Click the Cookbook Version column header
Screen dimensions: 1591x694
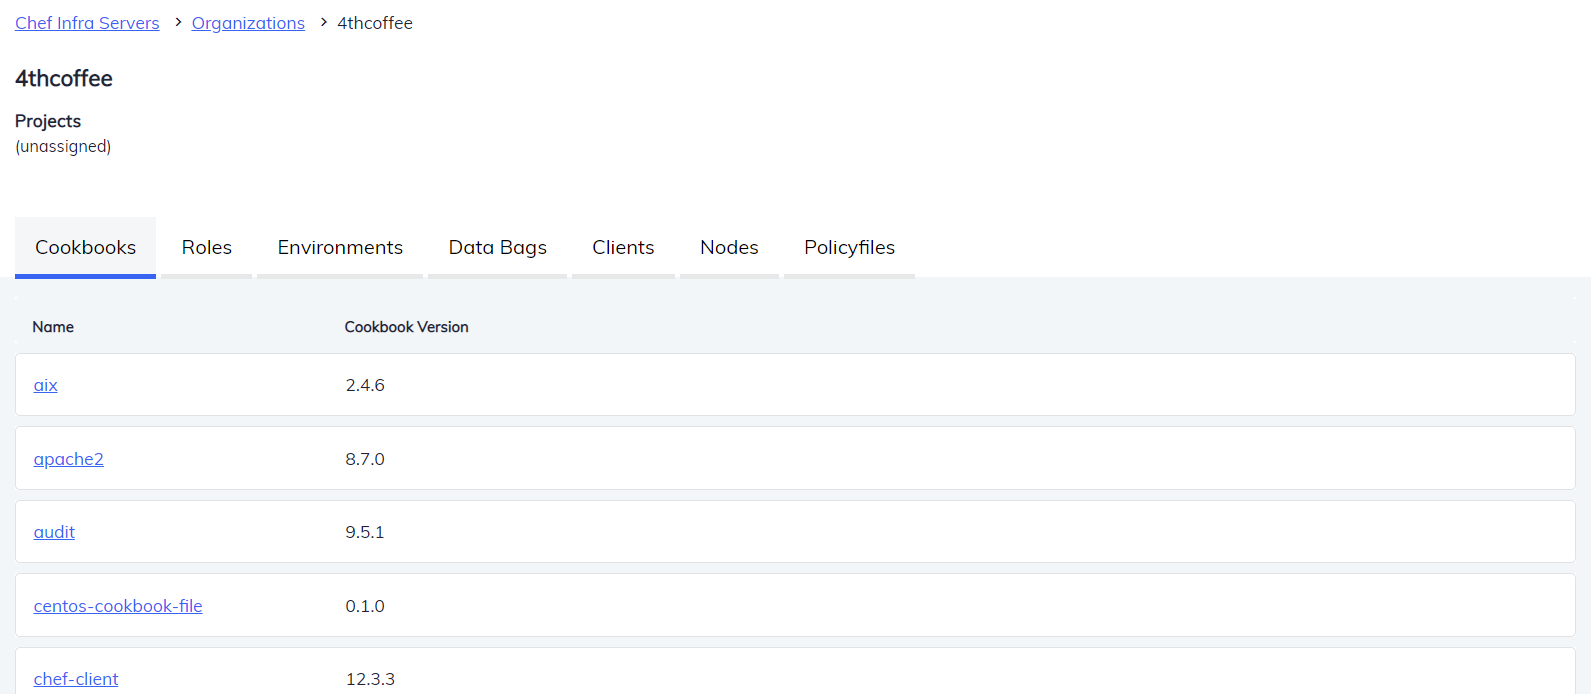(x=406, y=327)
